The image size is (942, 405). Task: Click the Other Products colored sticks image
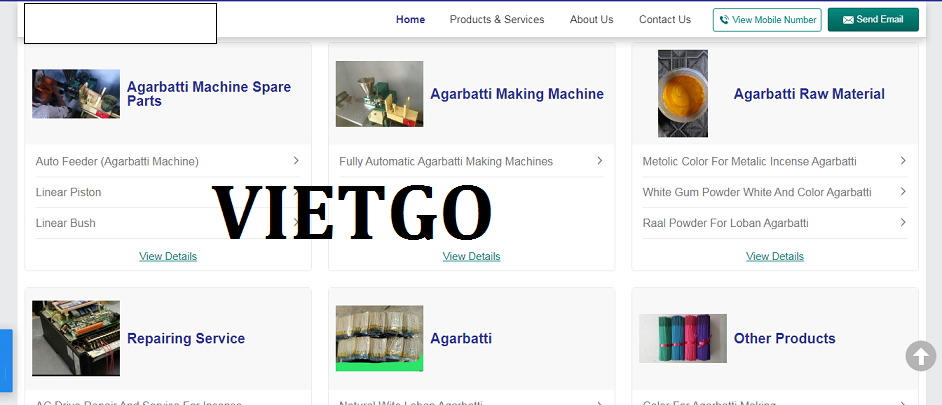[x=682, y=338]
